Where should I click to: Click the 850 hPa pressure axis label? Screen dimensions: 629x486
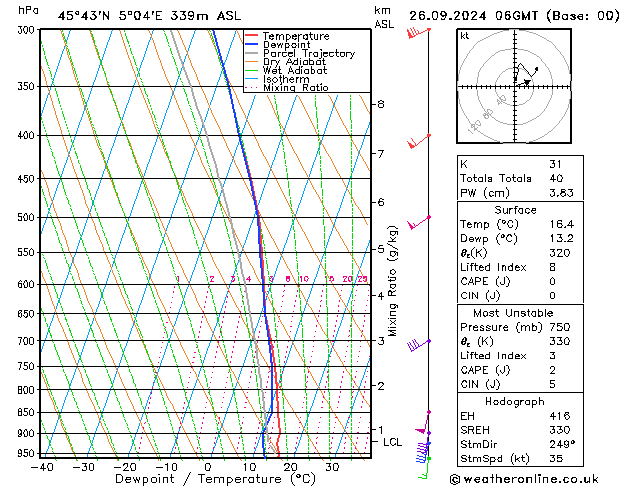(28, 413)
